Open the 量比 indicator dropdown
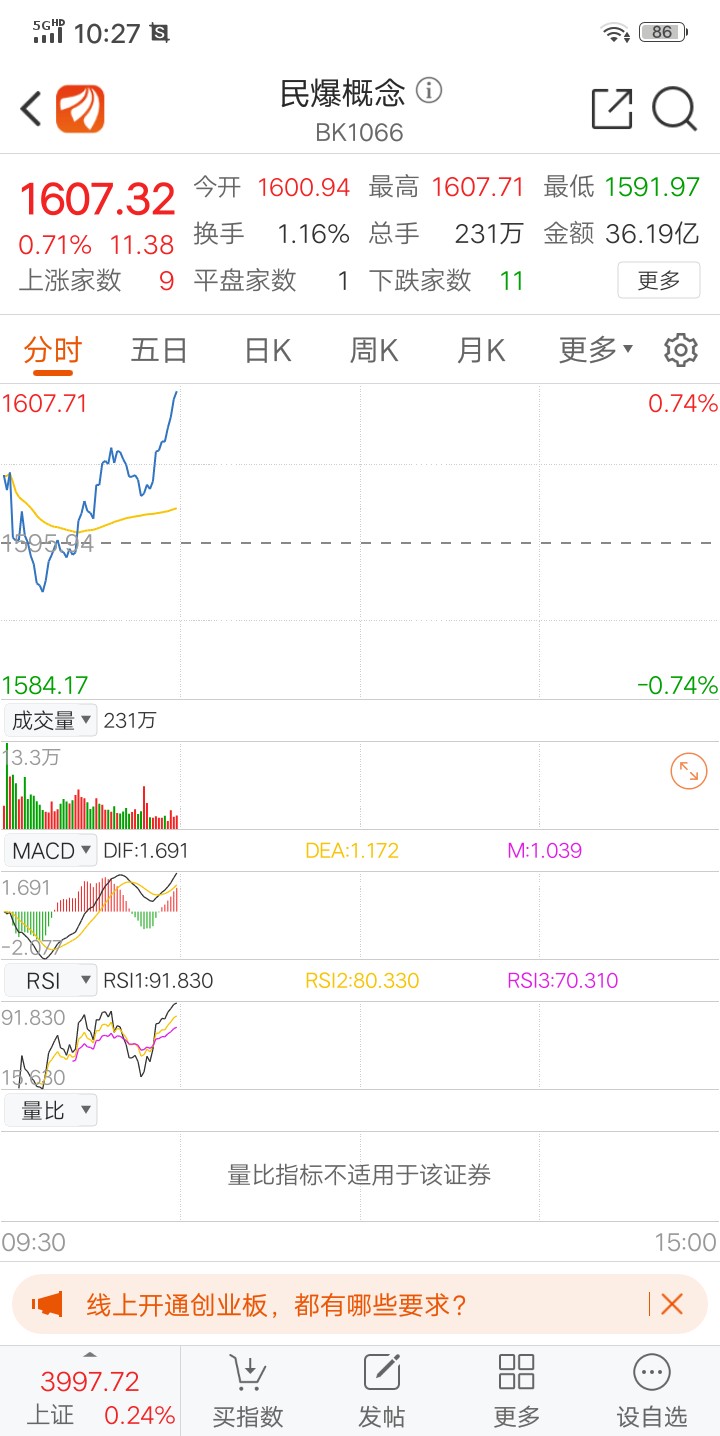This screenshot has width=720, height=1436. (51, 1111)
